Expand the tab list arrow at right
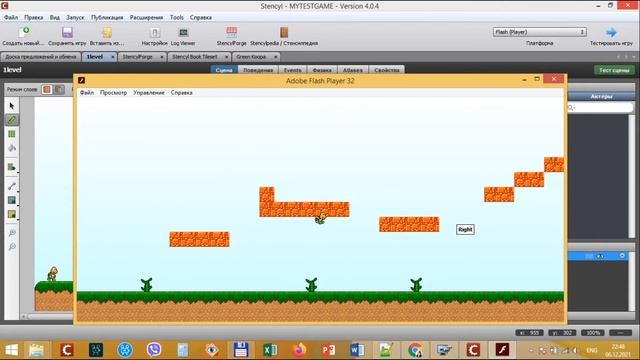The width and height of the screenshot is (640, 360). pyautogui.click(x=633, y=57)
